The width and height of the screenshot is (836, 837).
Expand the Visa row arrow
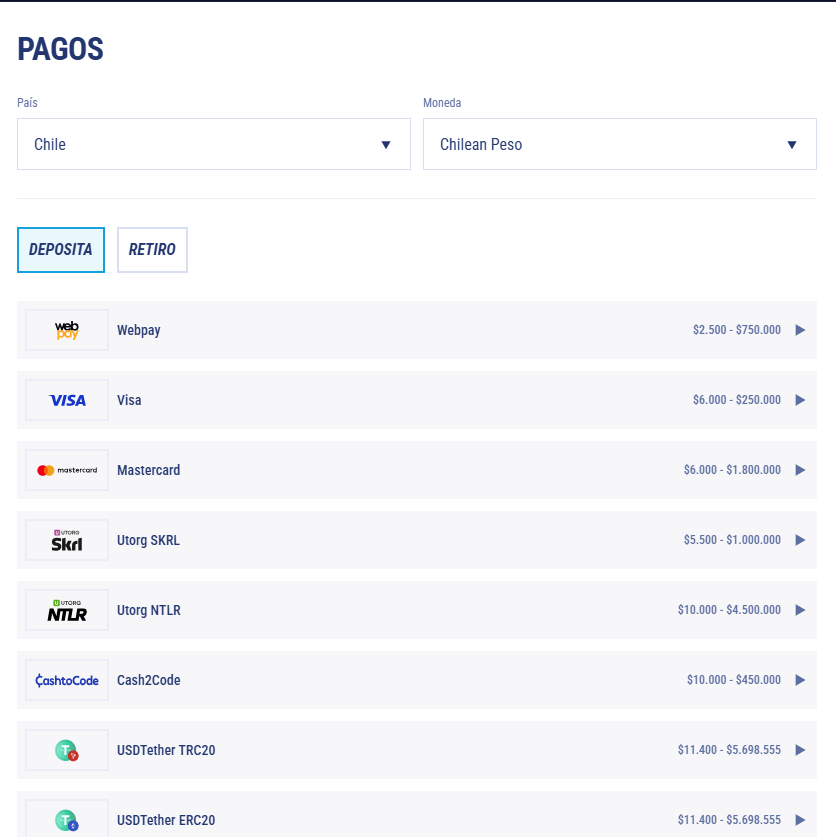800,400
